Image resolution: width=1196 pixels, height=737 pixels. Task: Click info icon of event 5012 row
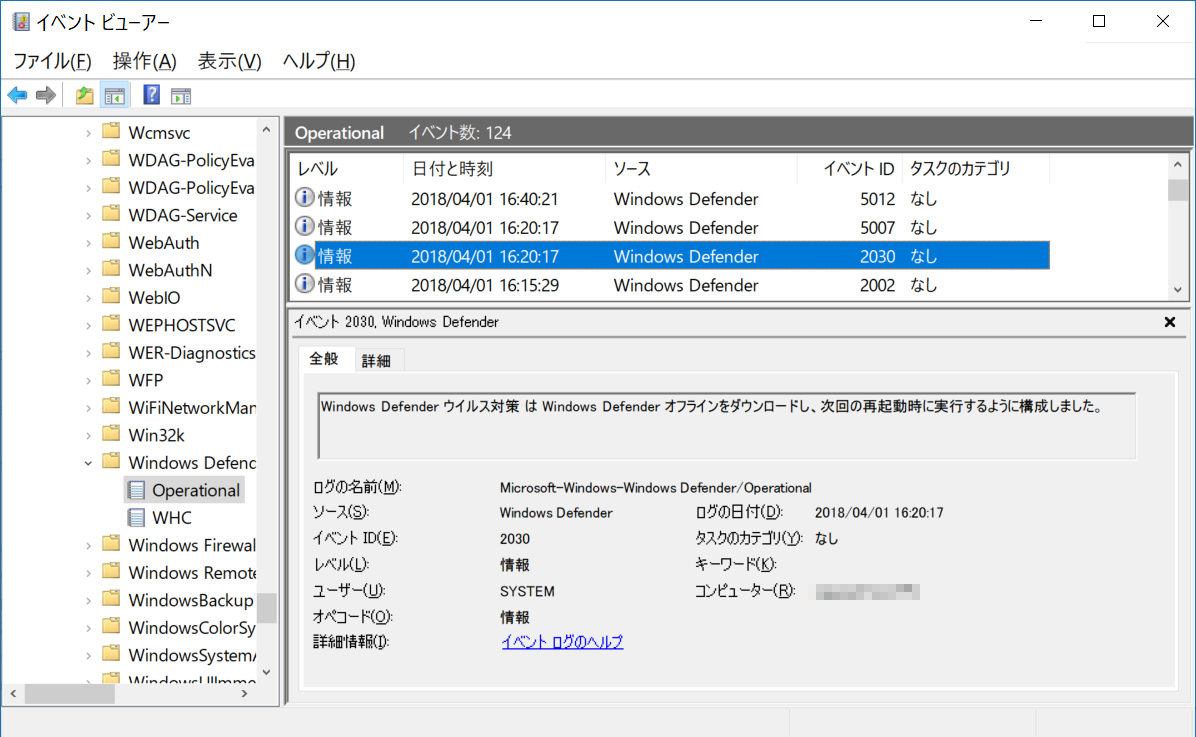coord(304,198)
